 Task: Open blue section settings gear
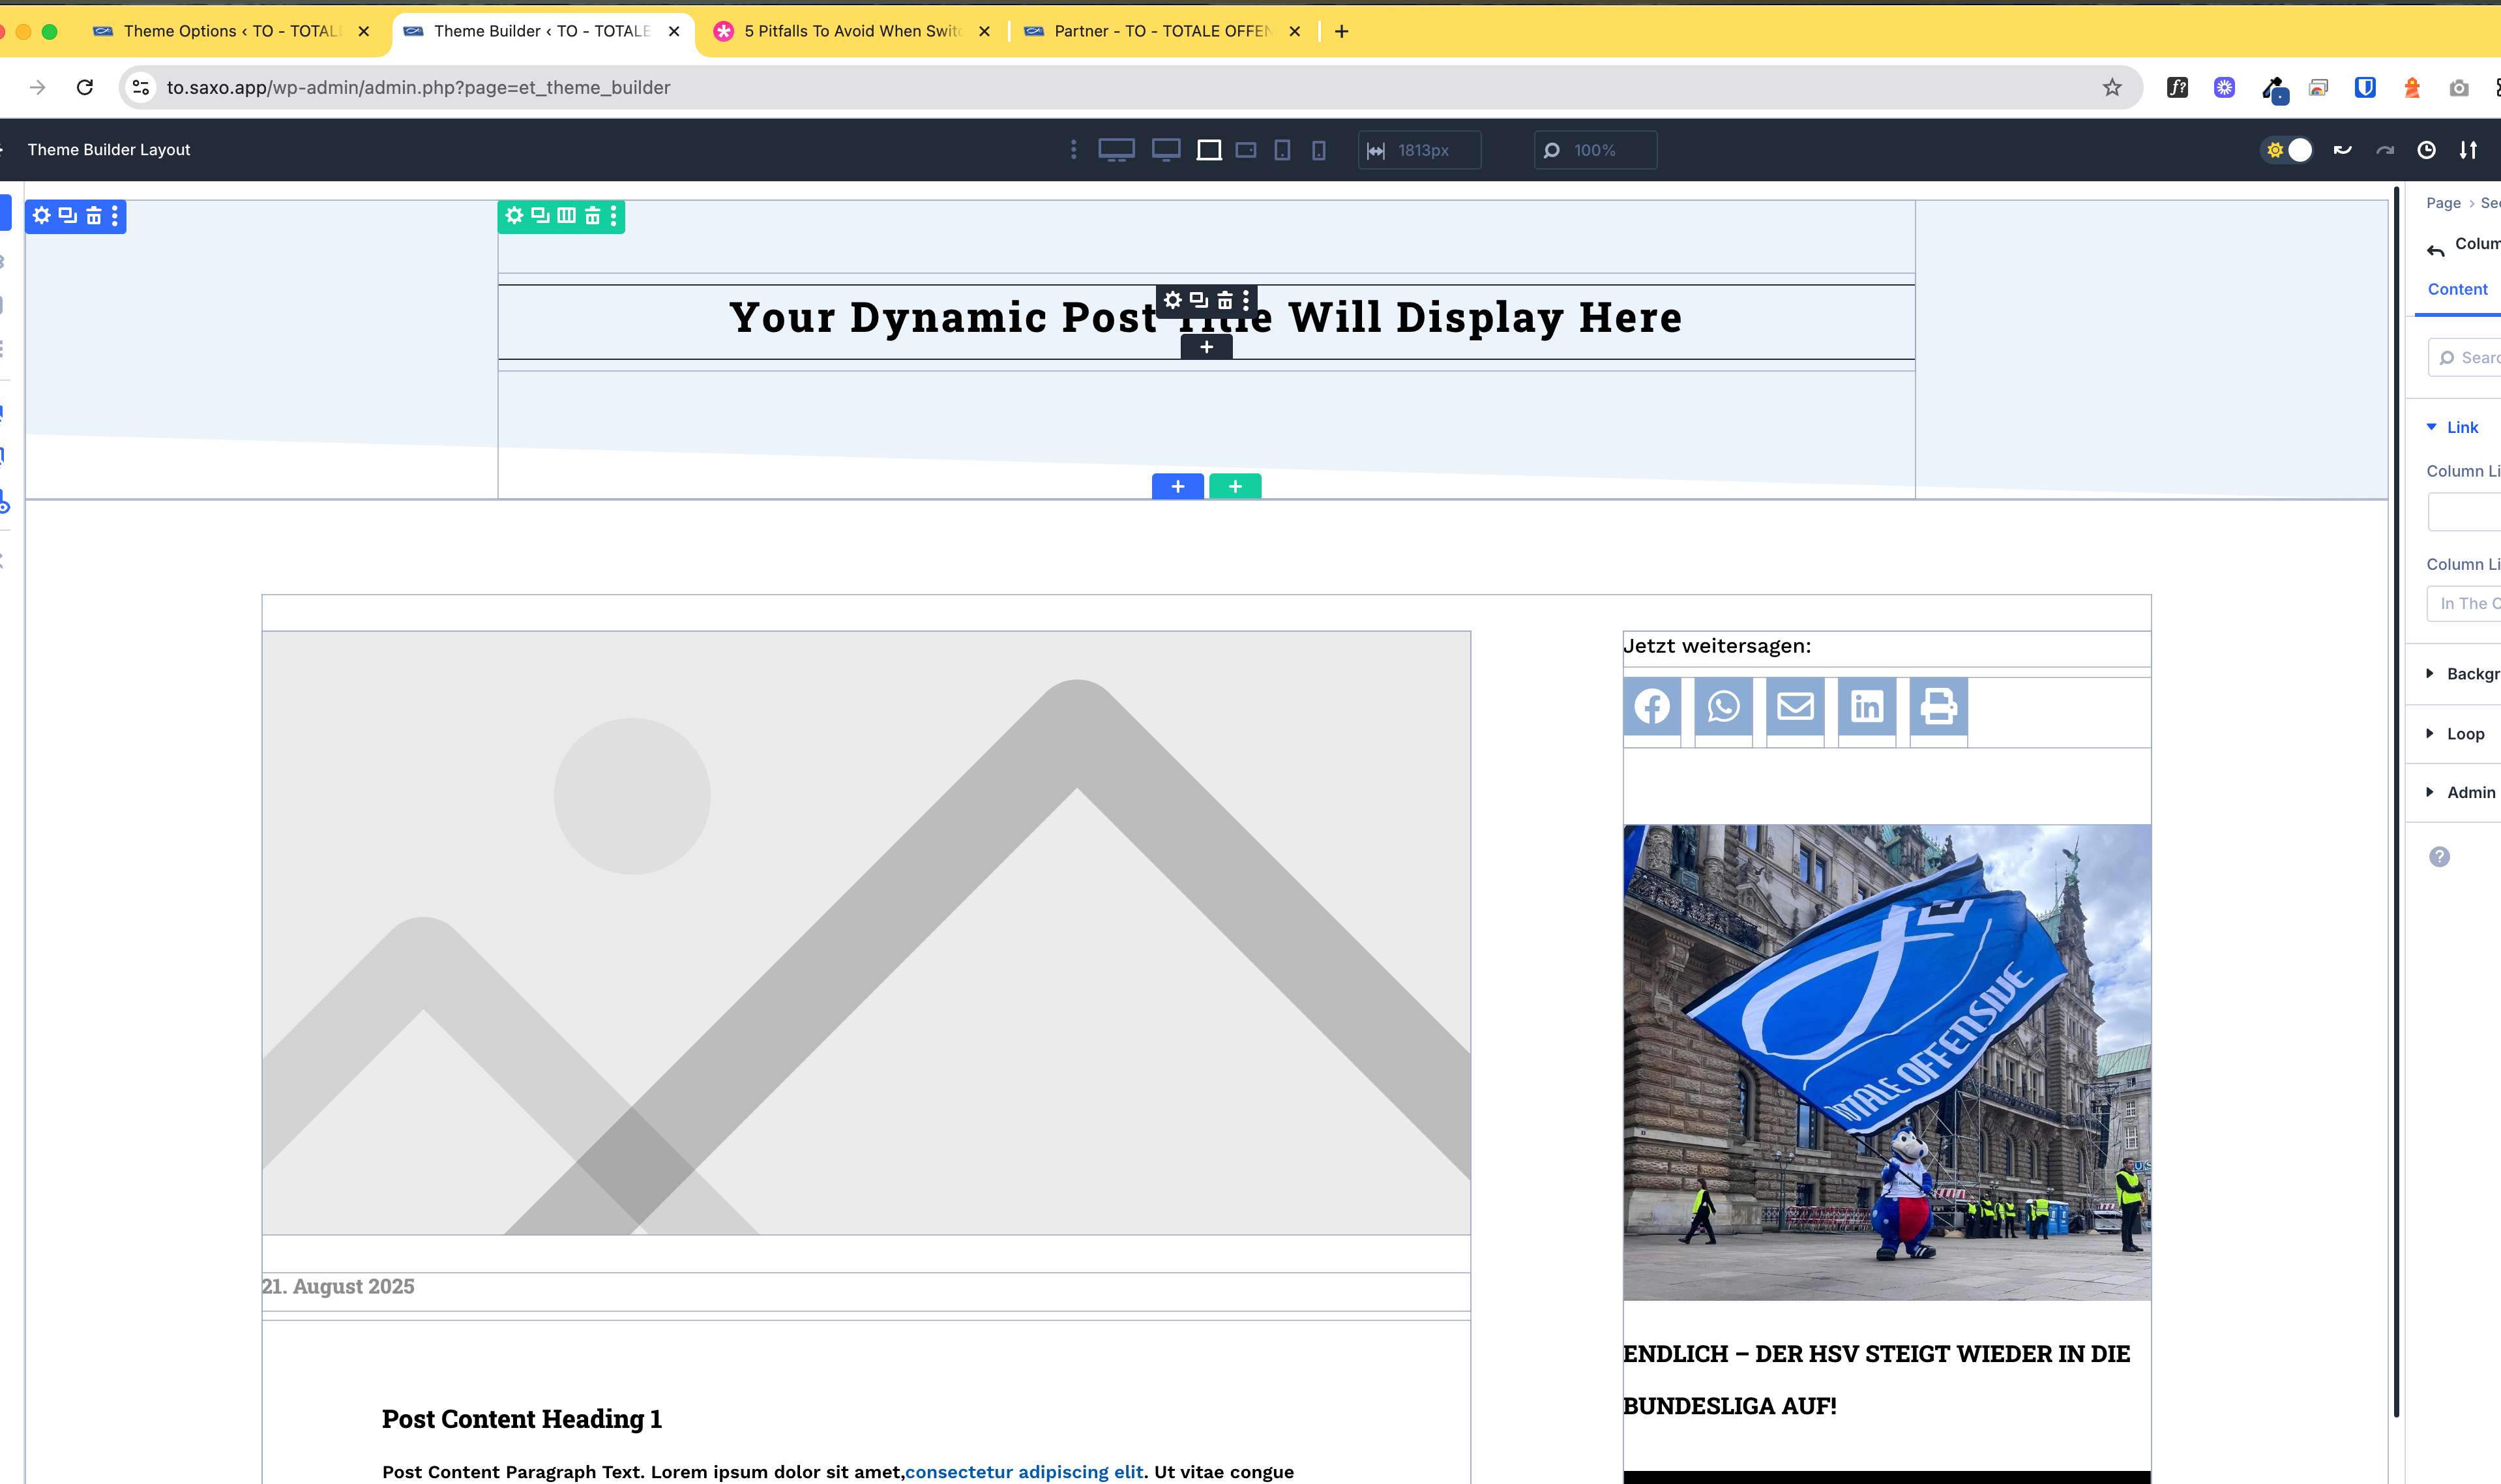pyautogui.click(x=42, y=215)
